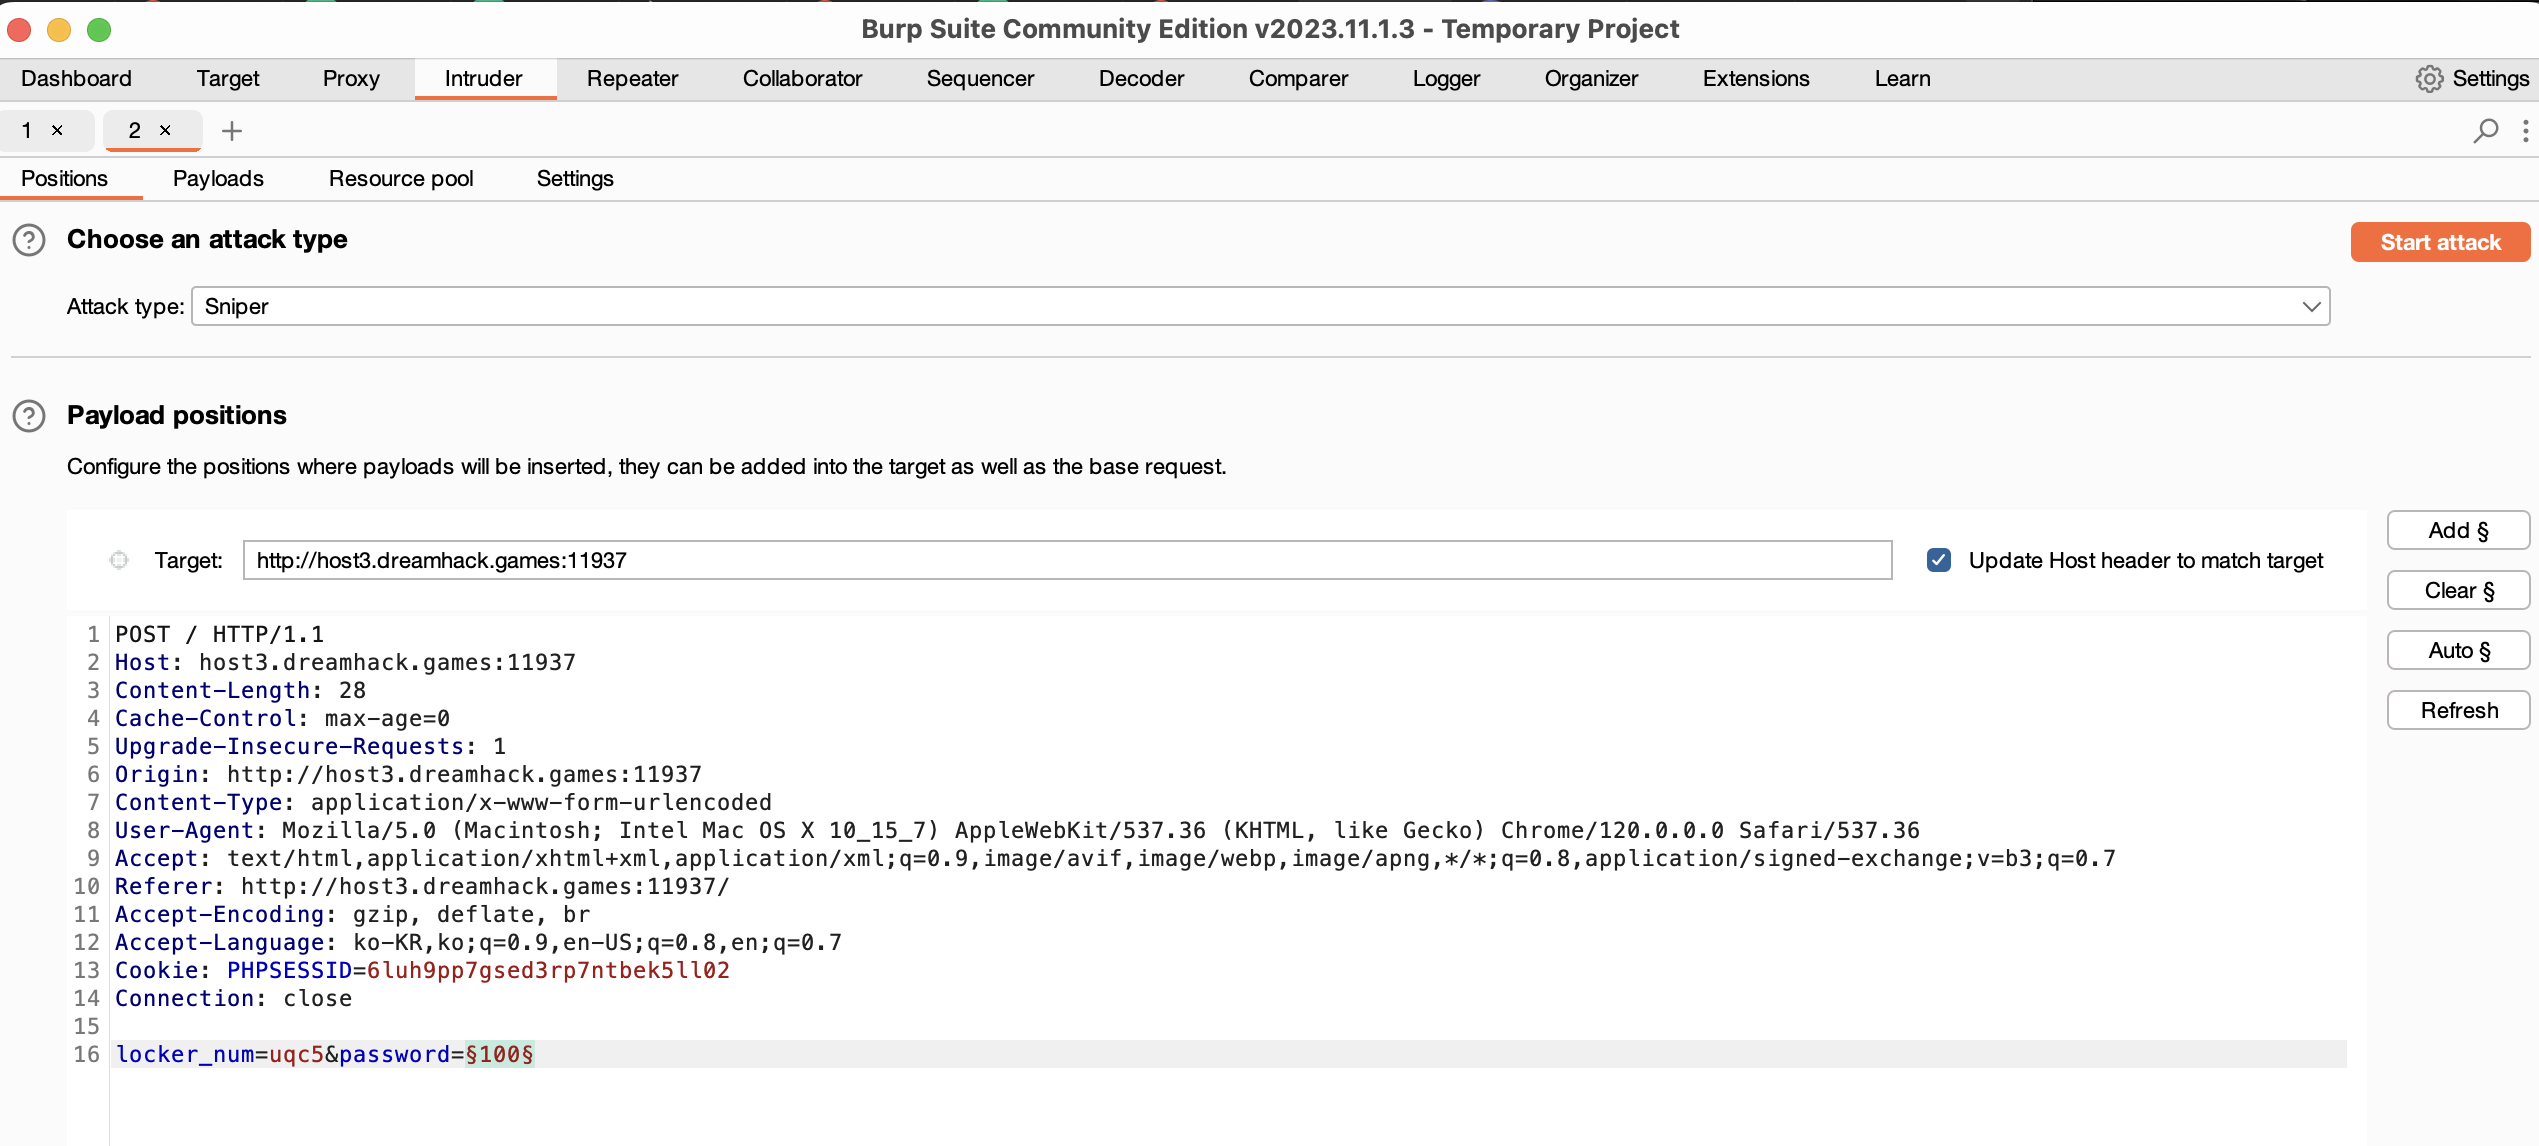Click the Cache-Control: max-age=0 line

282,718
